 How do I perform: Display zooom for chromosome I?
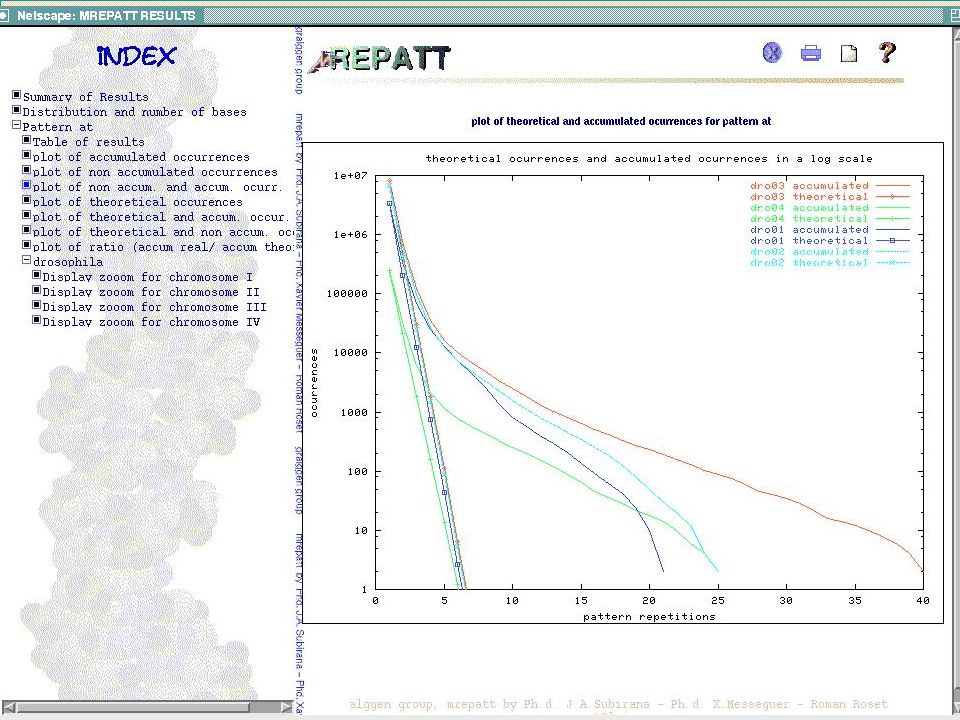click(x=148, y=277)
